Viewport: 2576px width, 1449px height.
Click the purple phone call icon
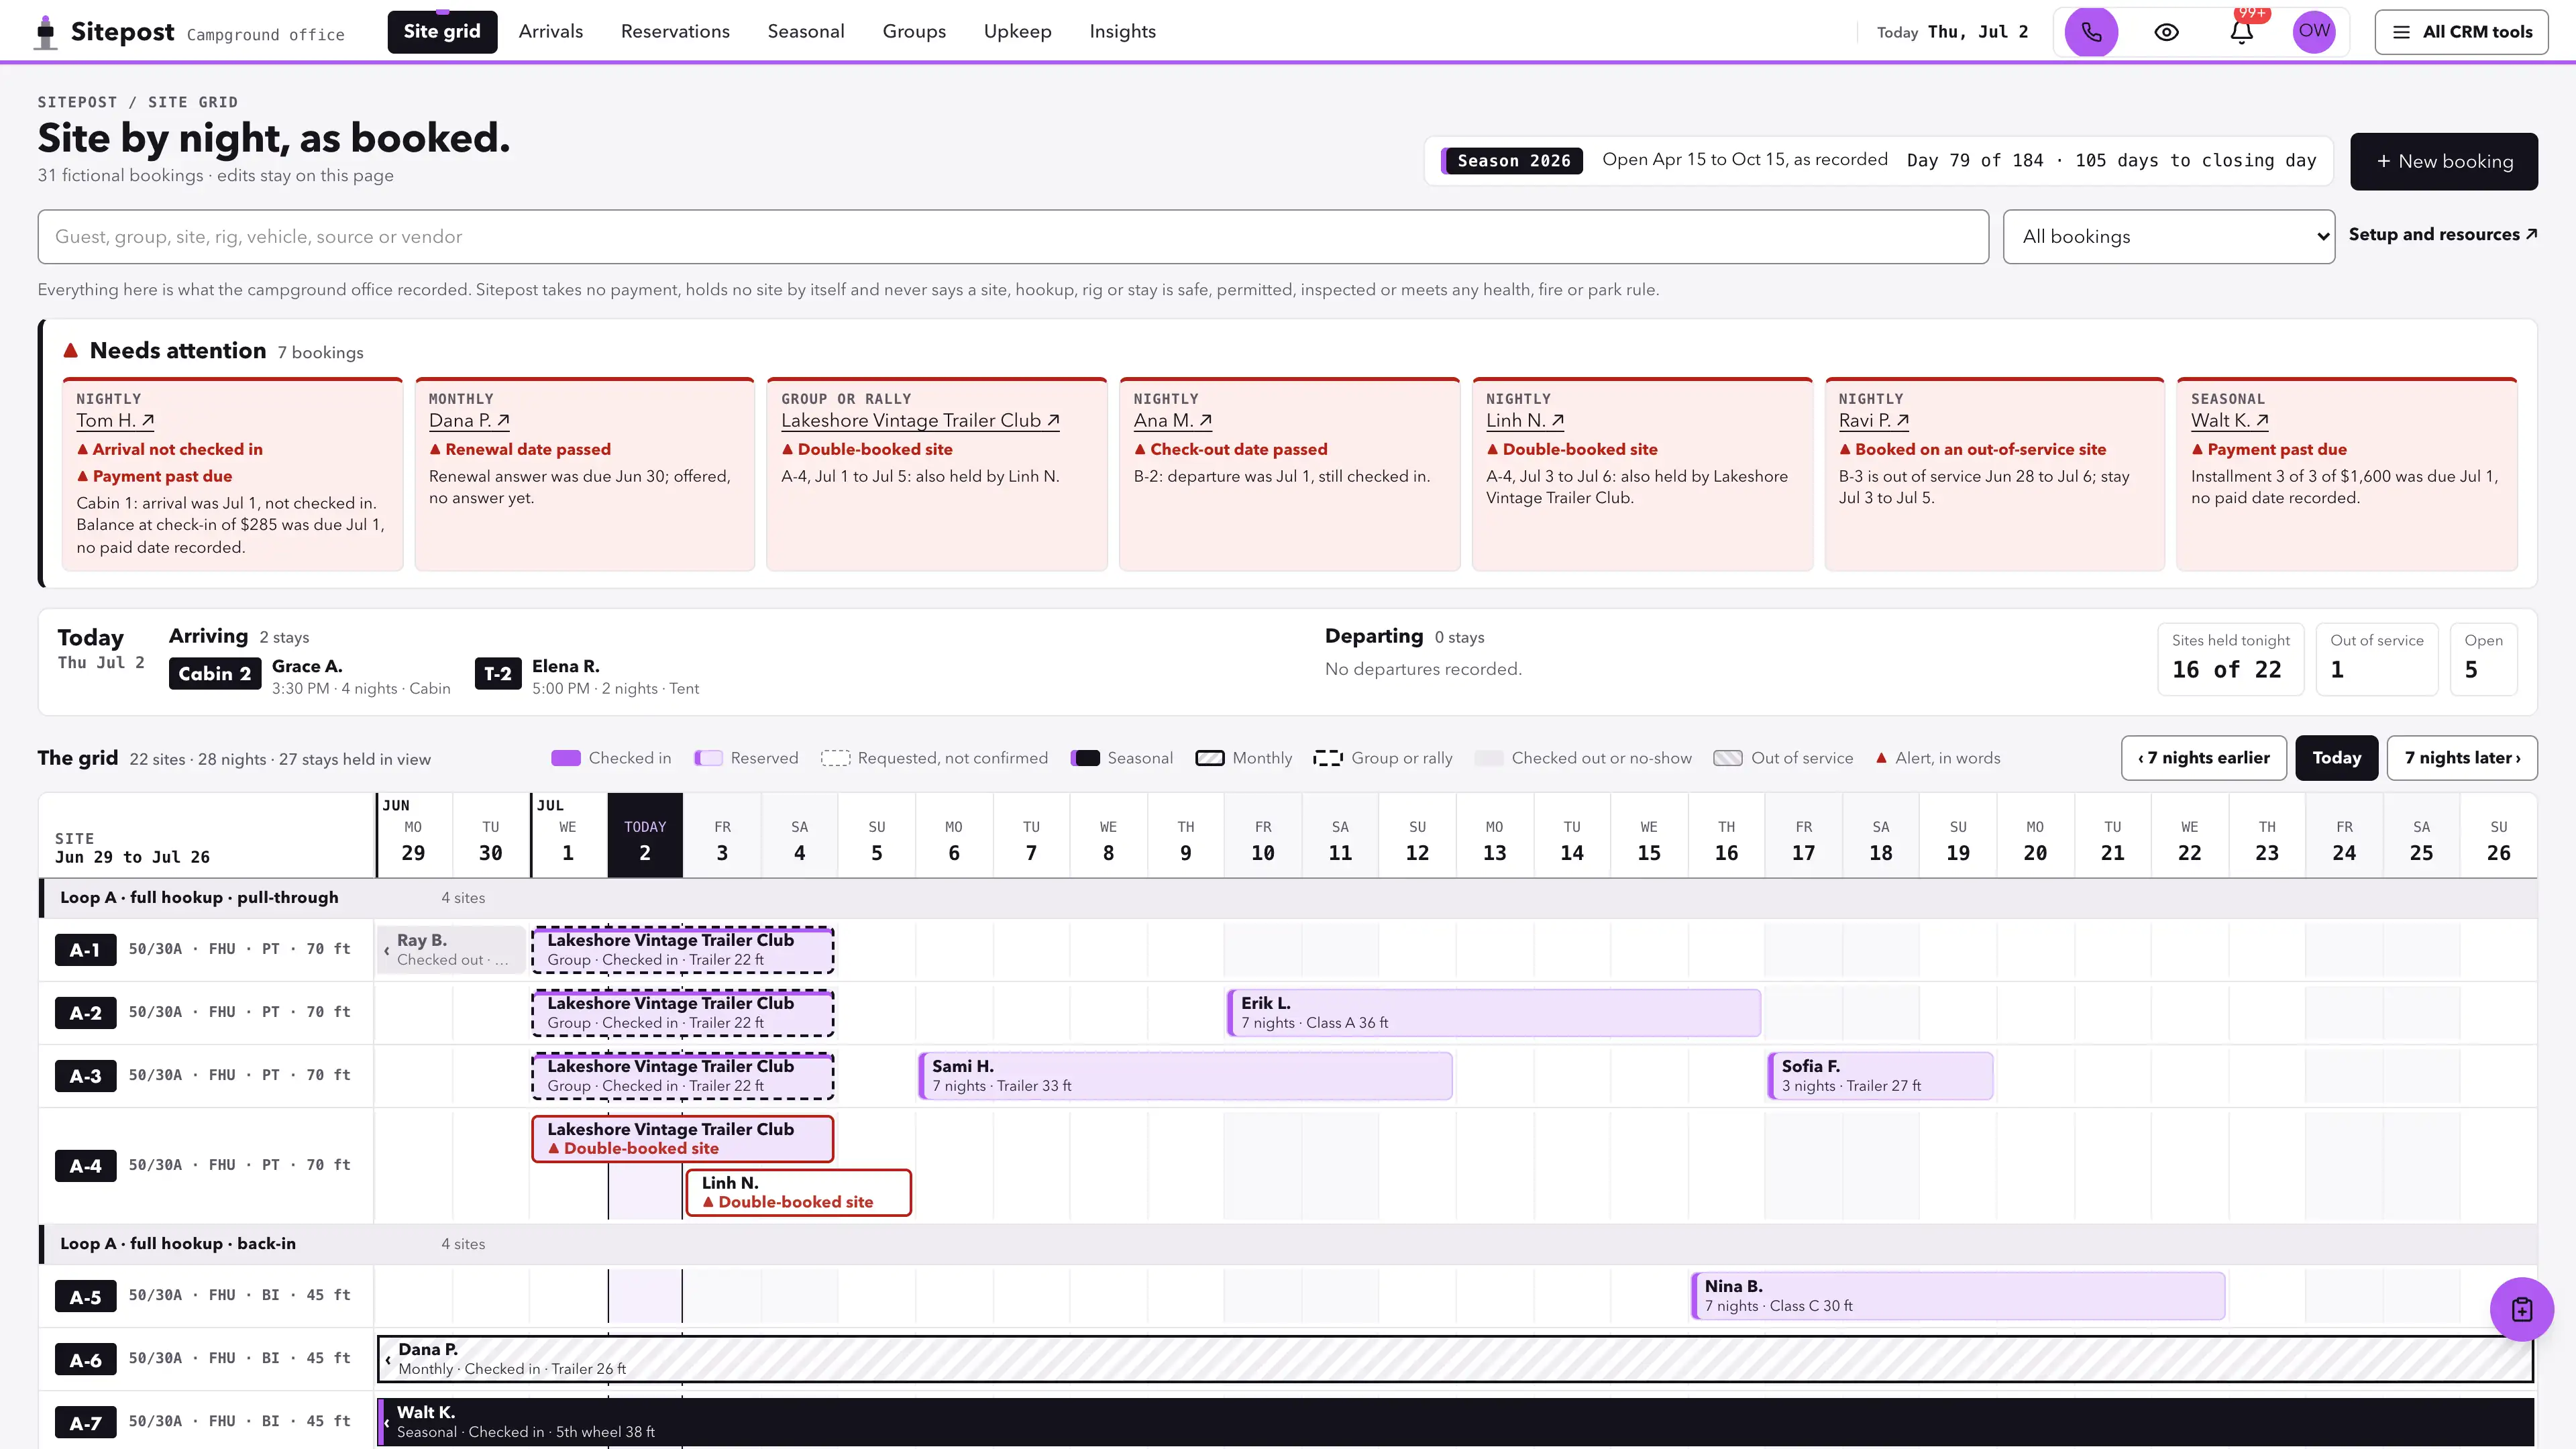[x=2091, y=32]
